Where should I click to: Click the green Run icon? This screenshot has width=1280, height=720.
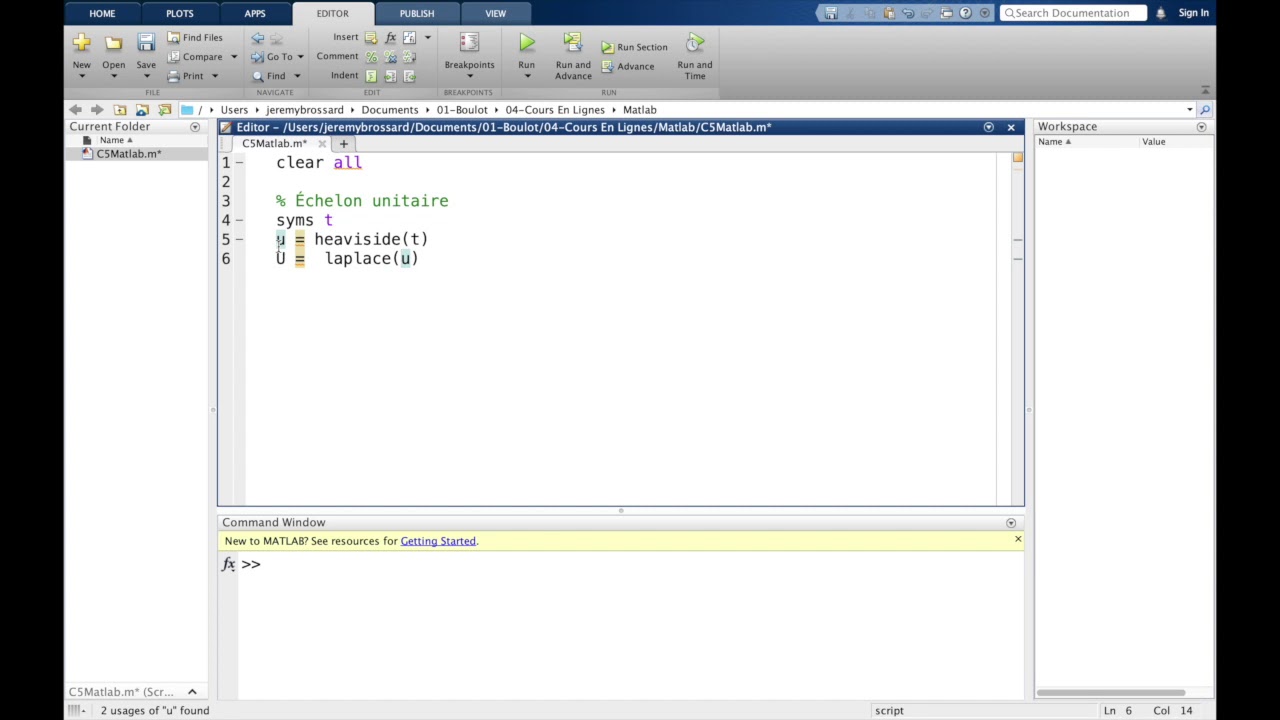pos(527,42)
